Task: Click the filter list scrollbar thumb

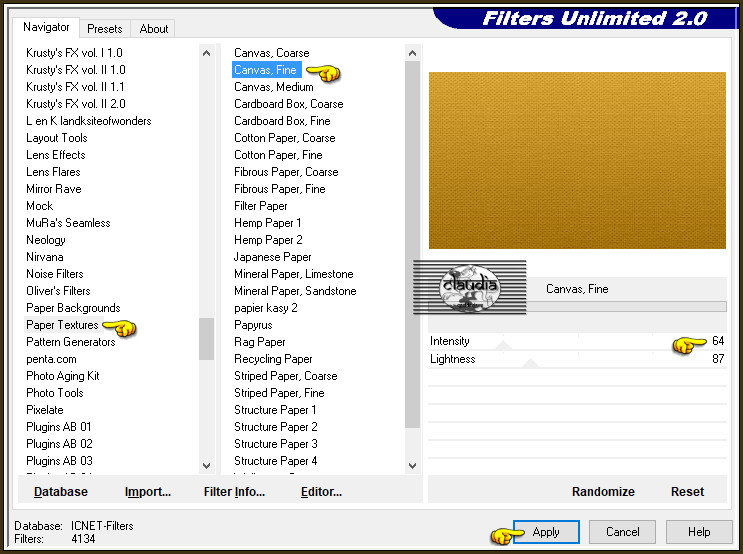Action: (412, 244)
